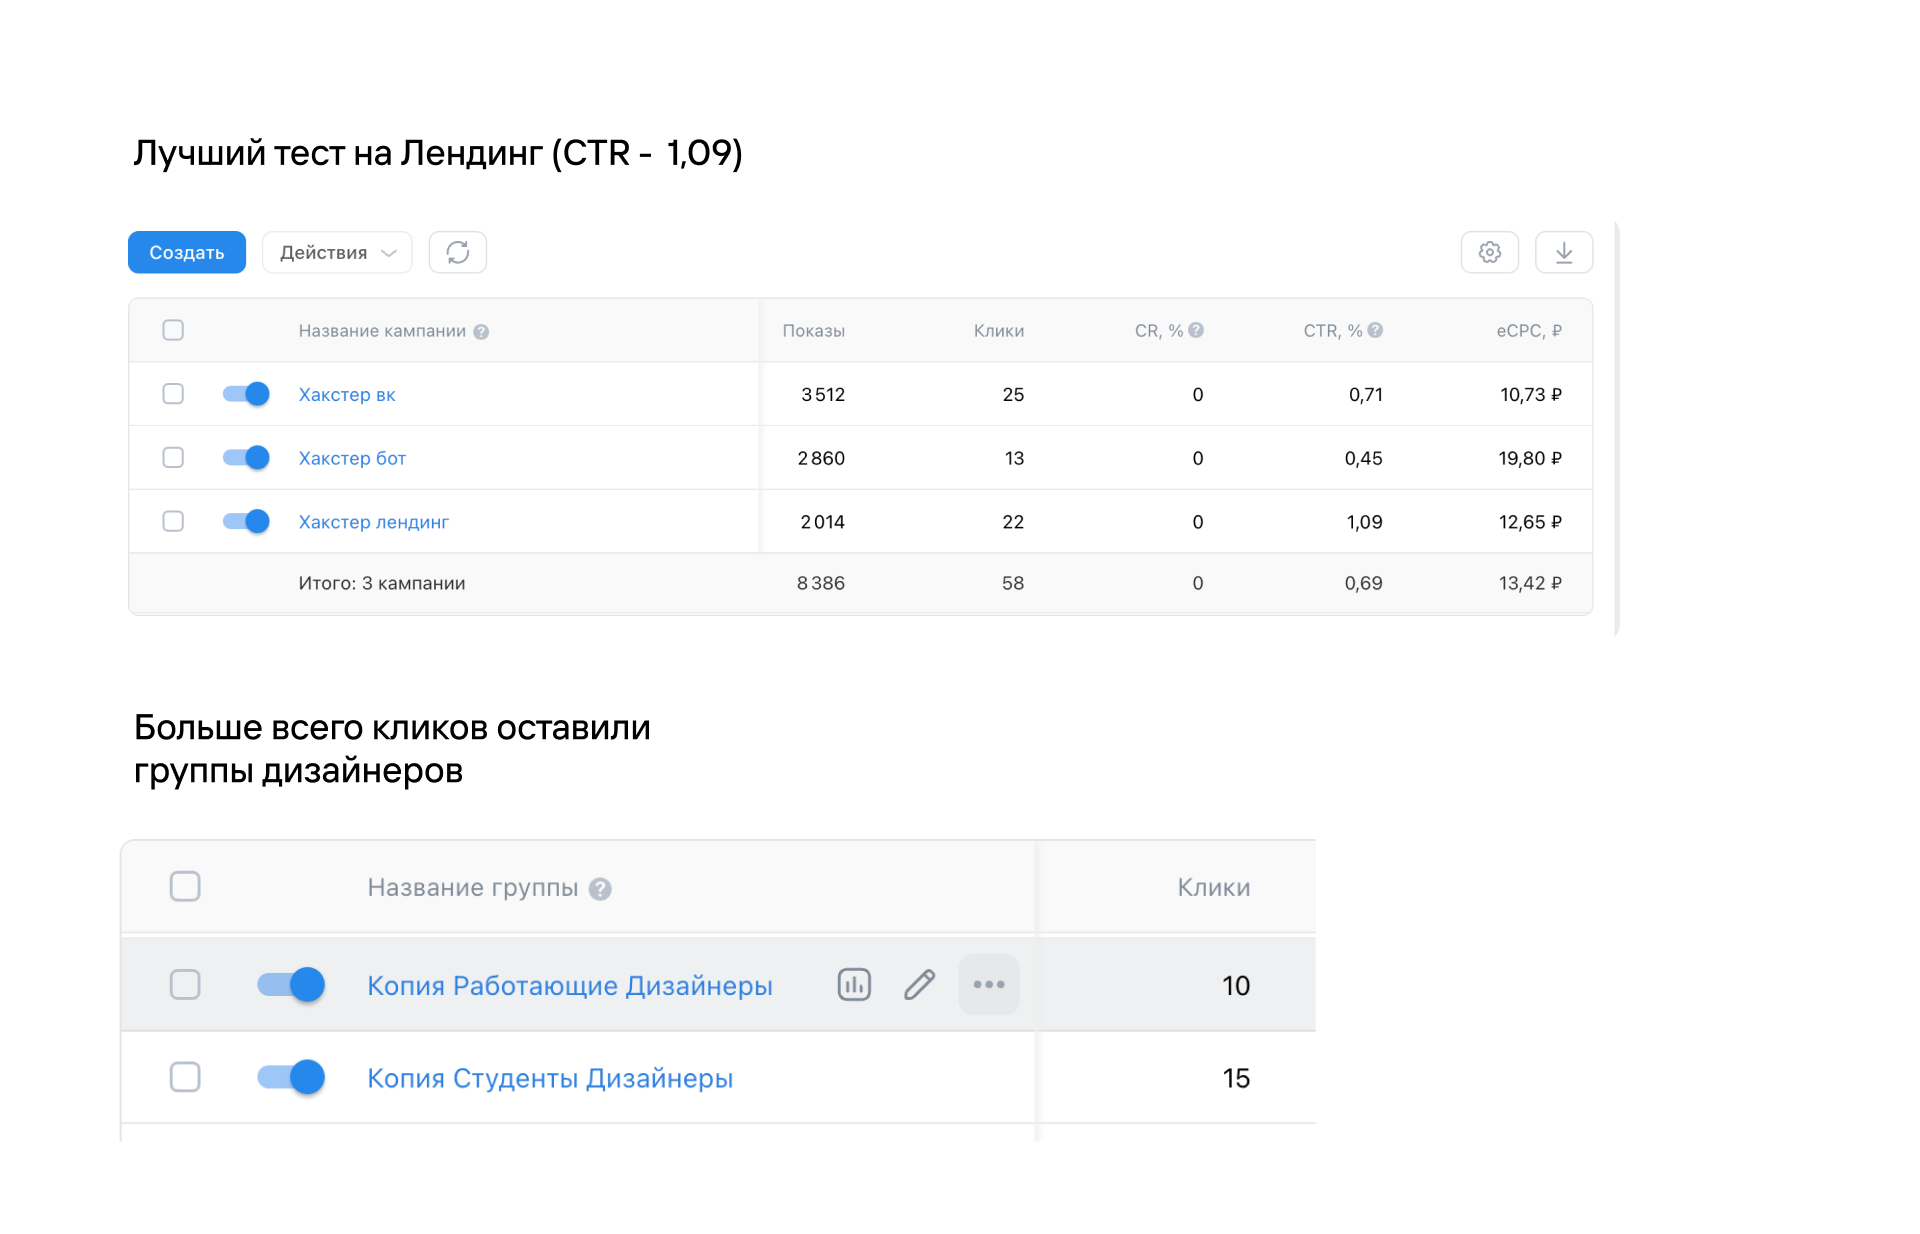
Task: Expand the Действия dropdown
Action: click(x=337, y=252)
